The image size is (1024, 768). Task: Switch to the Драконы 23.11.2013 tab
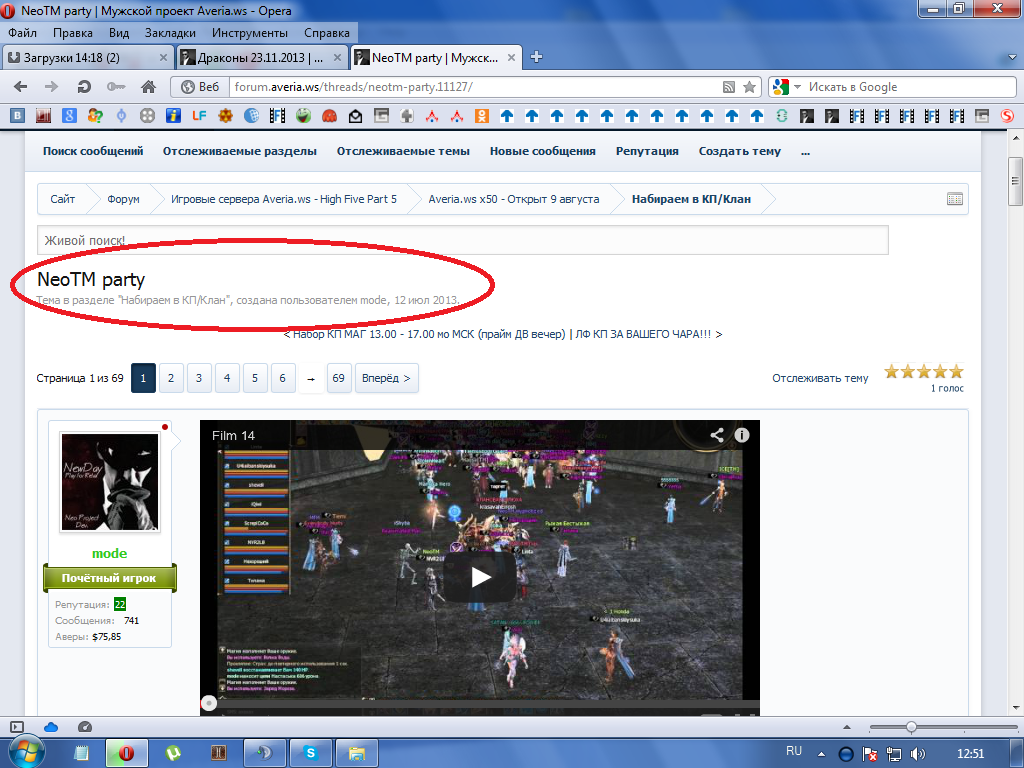[262, 57]
